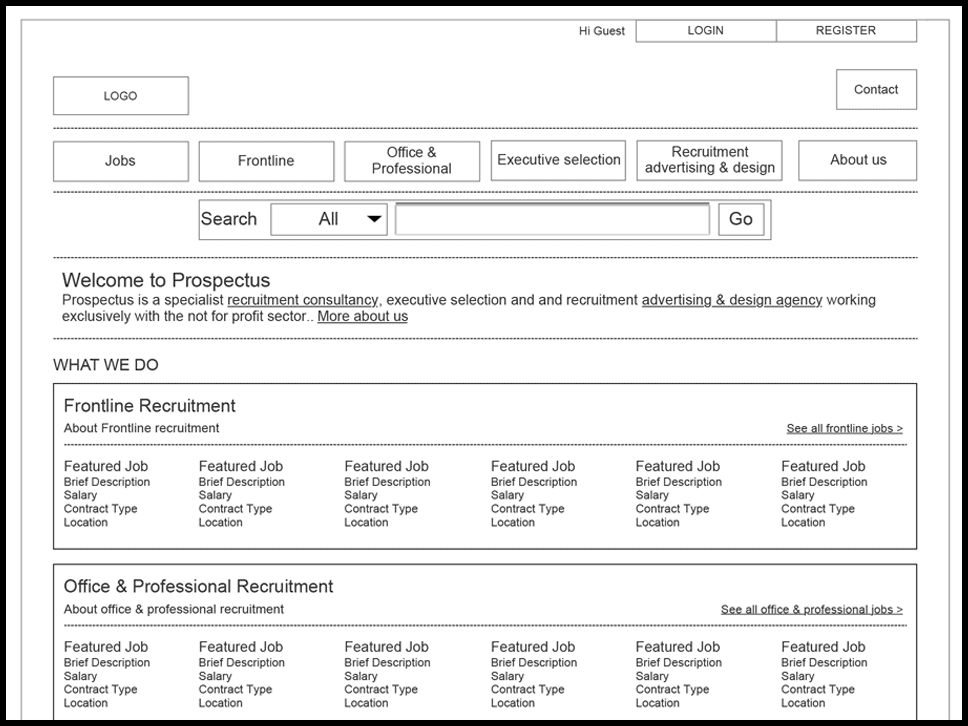The width and height of the screenshot is (968, 726).
Task: Click See all frontline jobs link
Action: click(845, 428)
